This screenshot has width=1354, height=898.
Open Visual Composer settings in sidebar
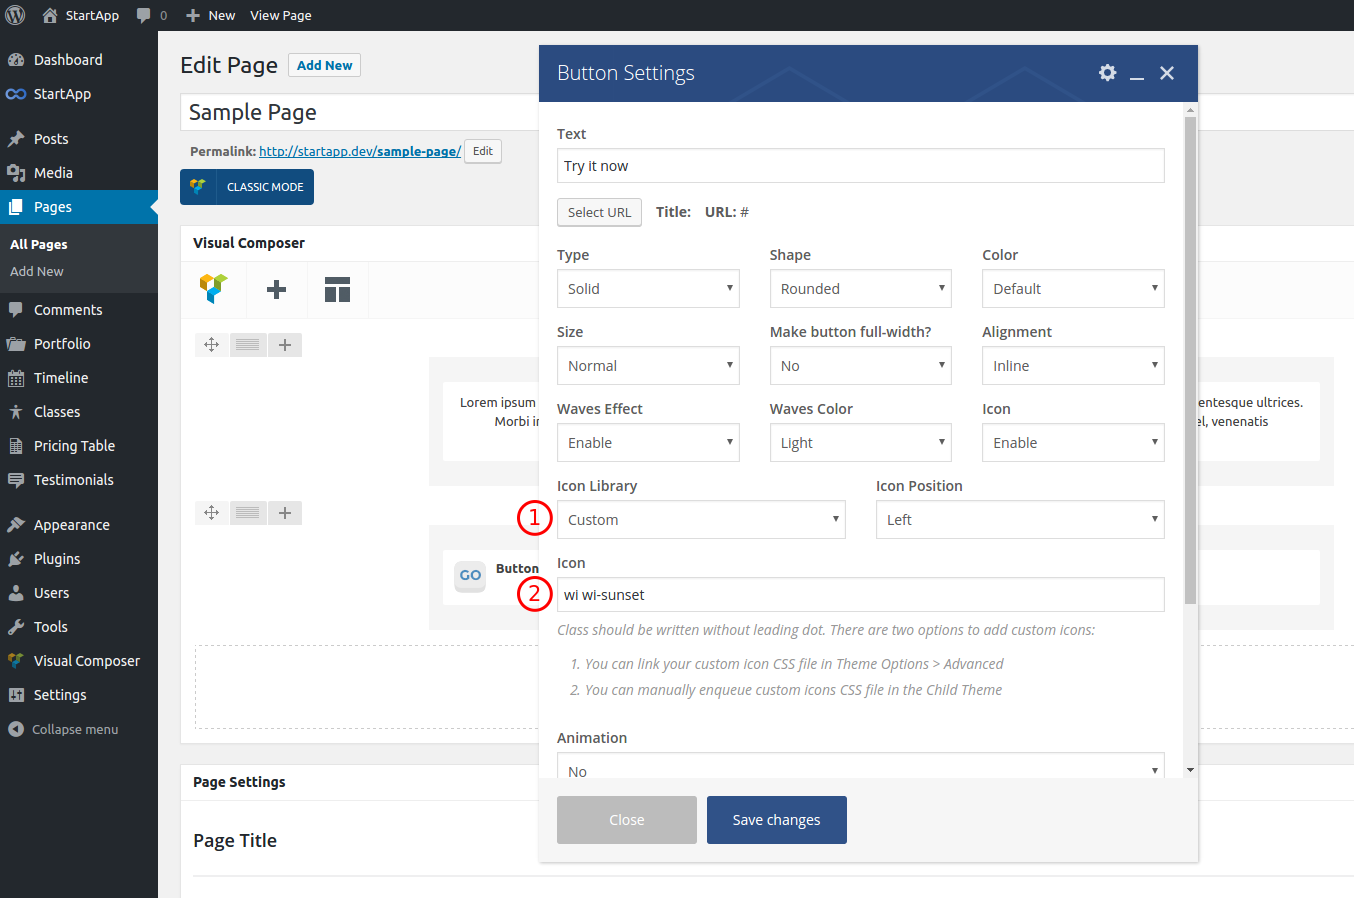(79, 661)
